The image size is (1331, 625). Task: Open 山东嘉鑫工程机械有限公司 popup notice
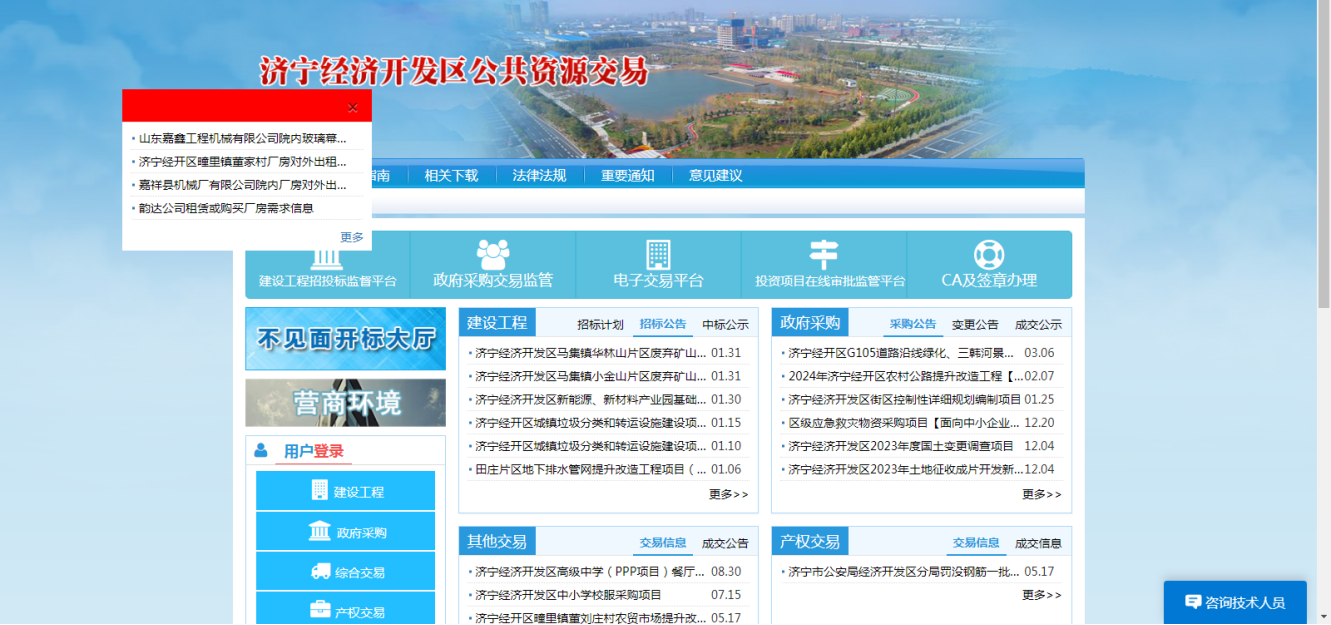pos(243,138)
